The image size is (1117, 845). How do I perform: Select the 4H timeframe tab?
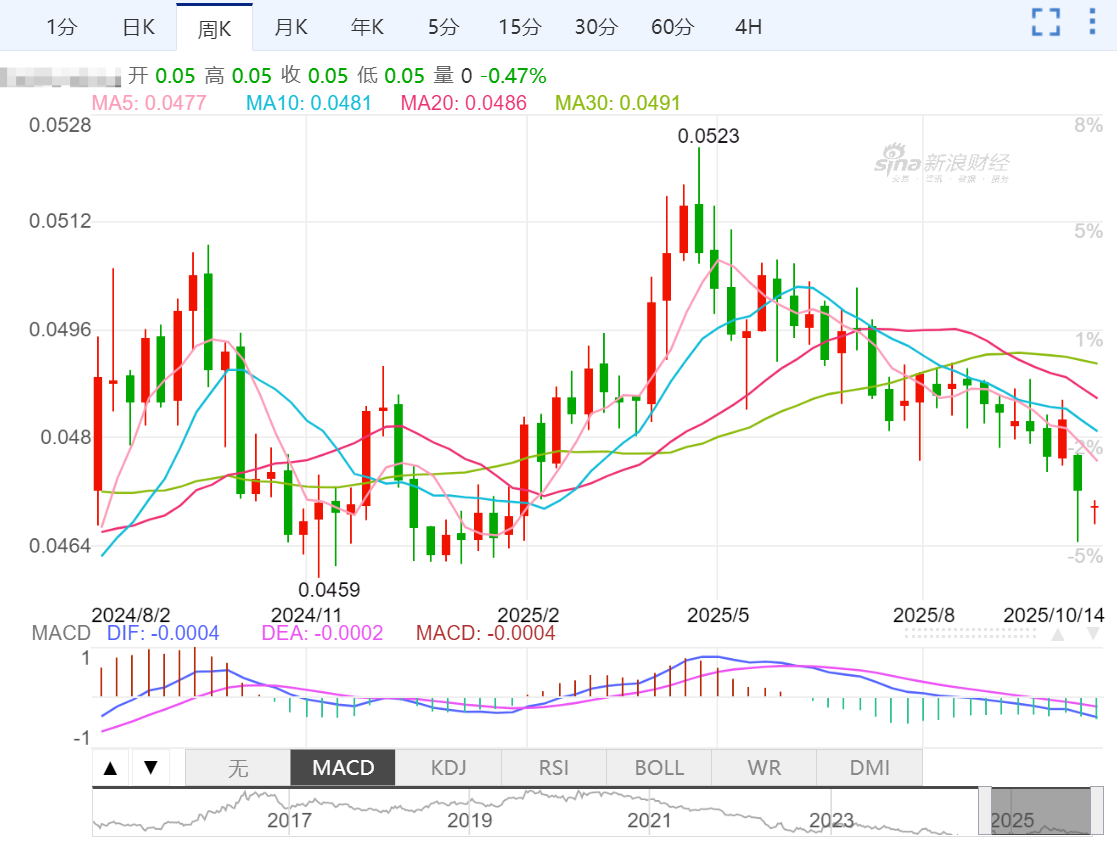tap(748, 27)
